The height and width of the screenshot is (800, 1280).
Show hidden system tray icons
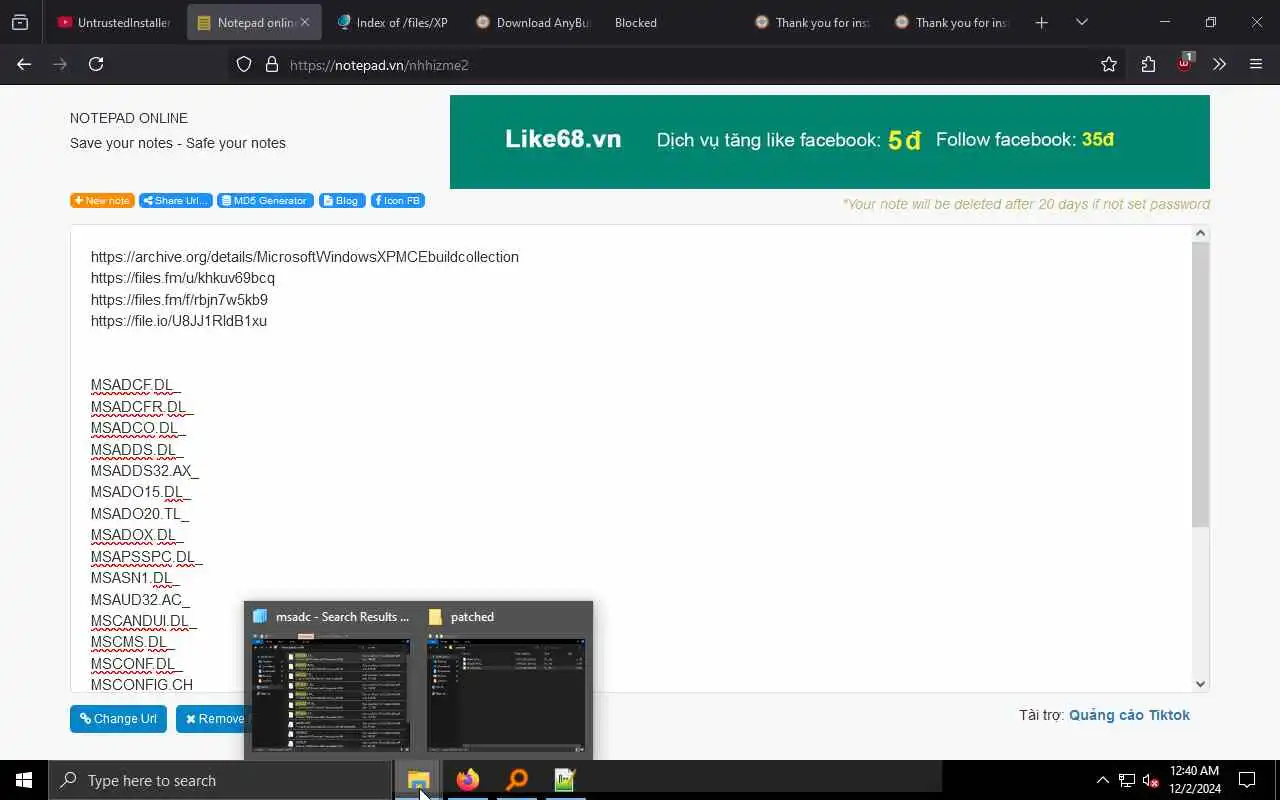point(1102,780)
